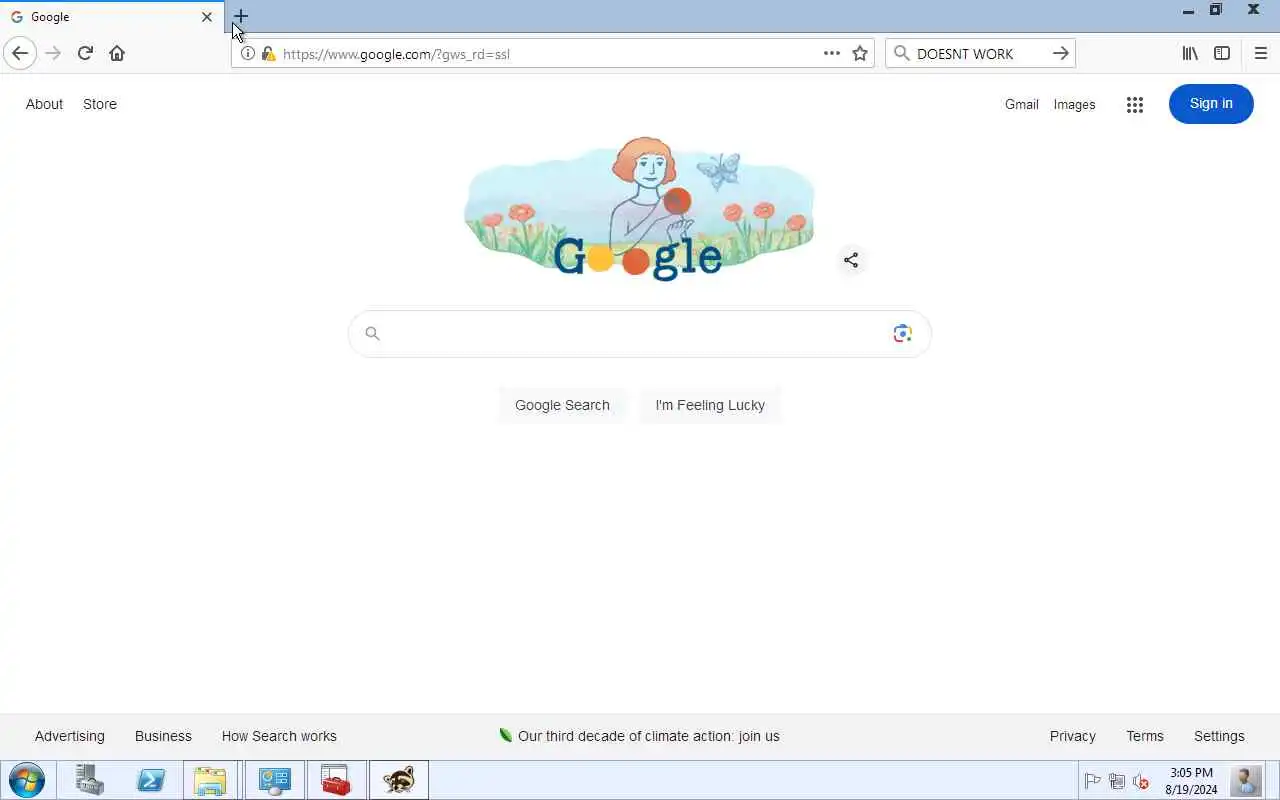
Task: Open the Library bookmarks icon
Action: click(1190, 53)
